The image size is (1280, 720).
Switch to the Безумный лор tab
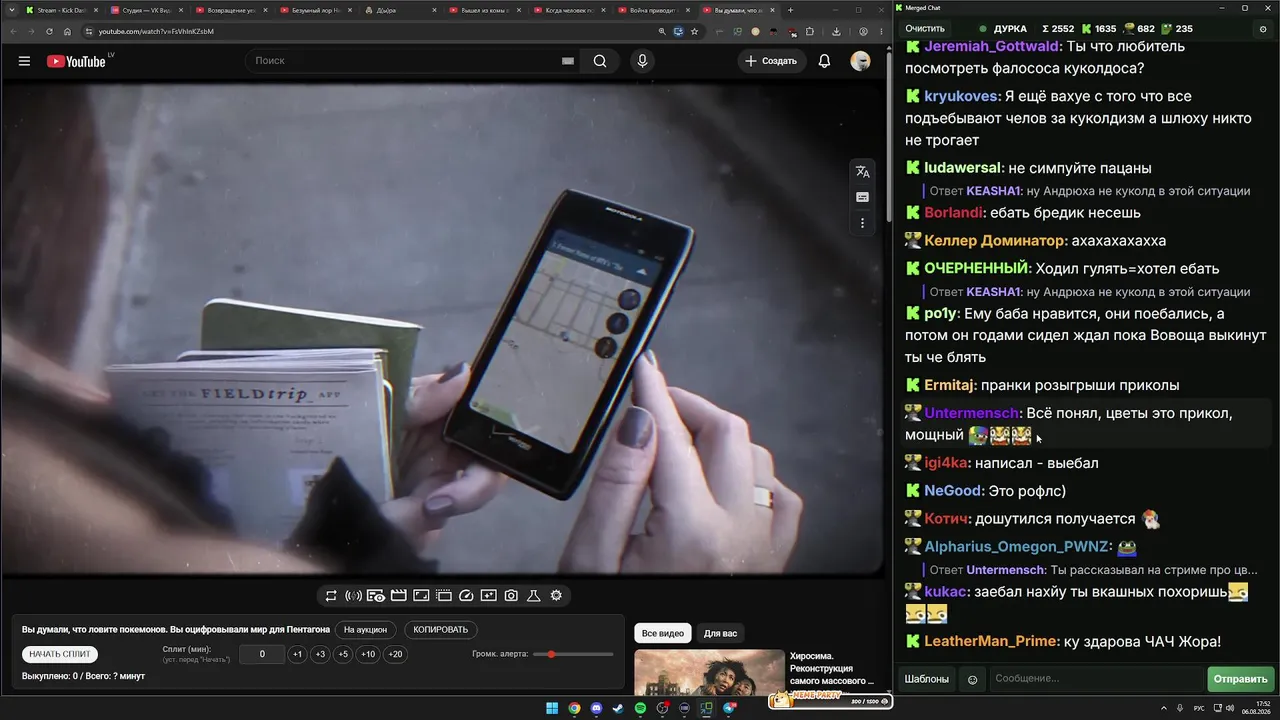tap(316, 10)
